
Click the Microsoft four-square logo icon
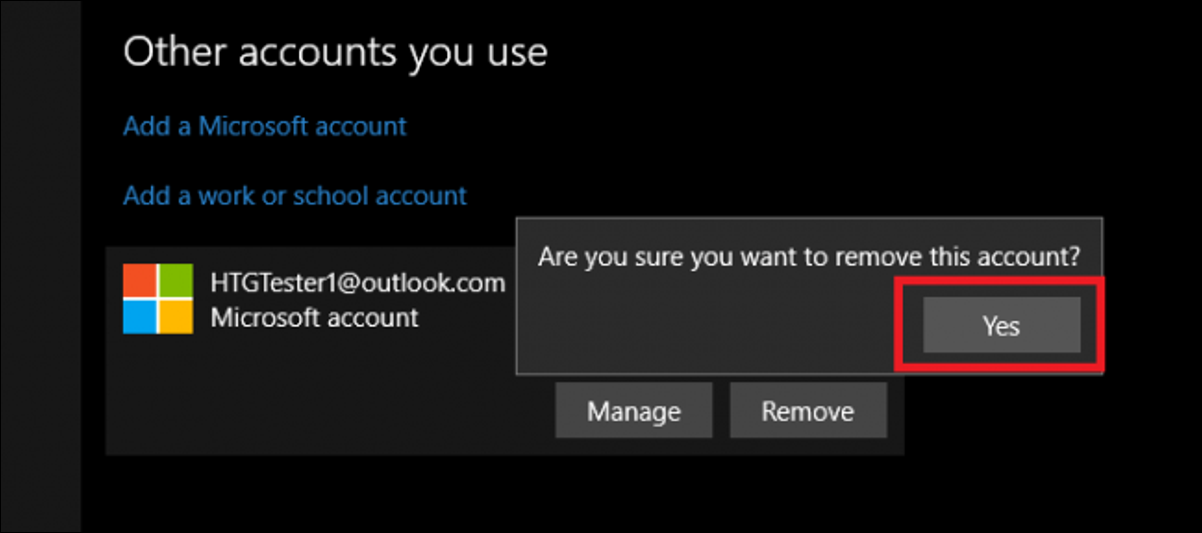coord(158,299)
